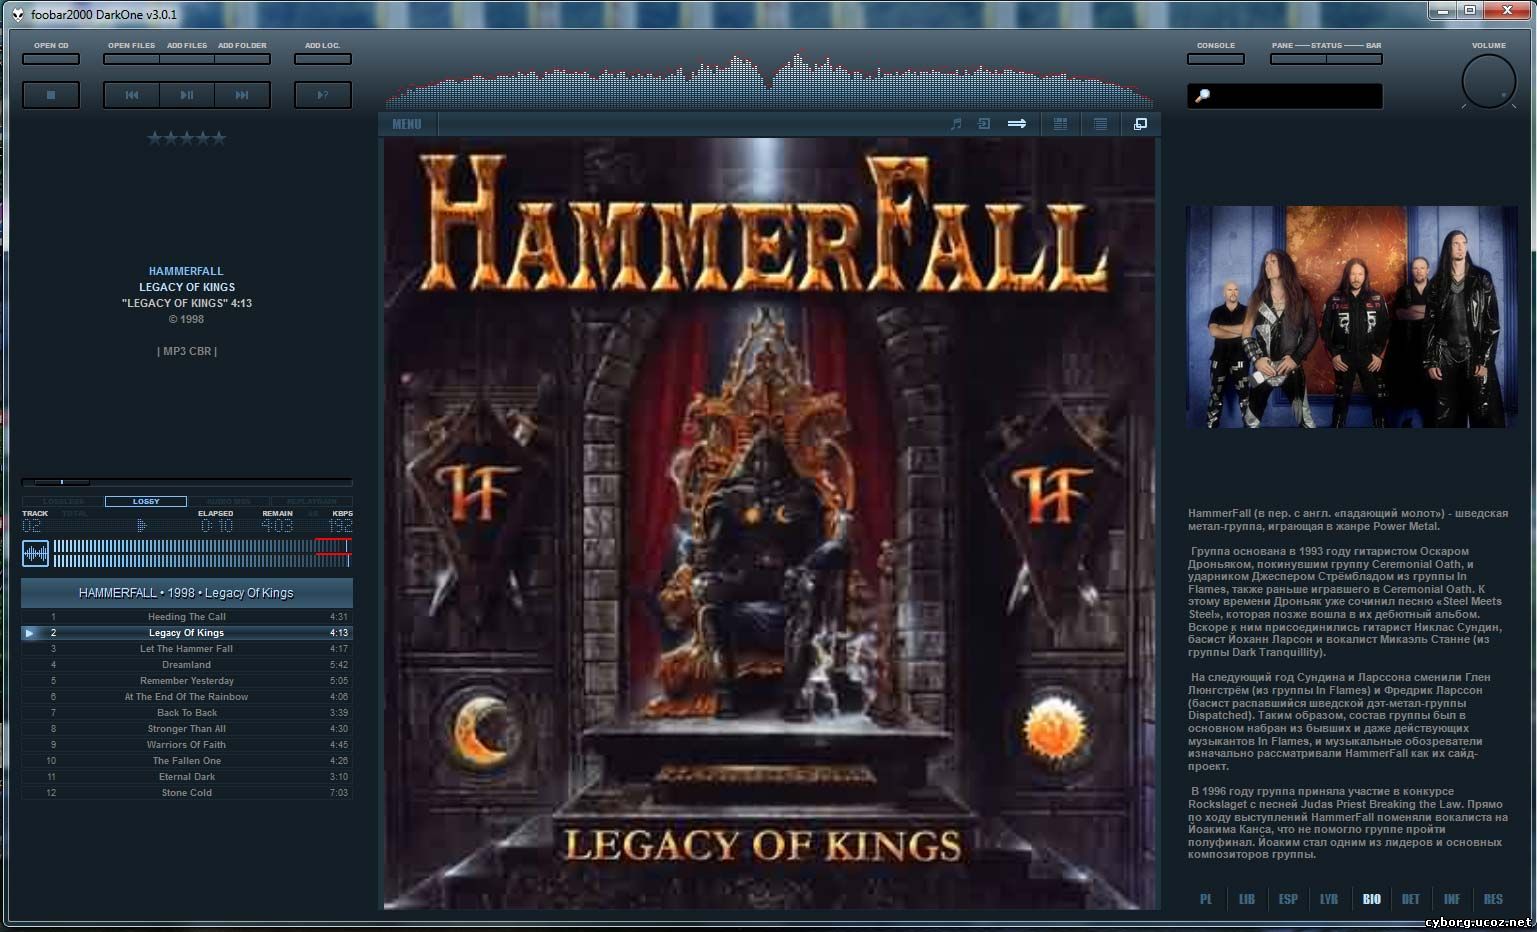Image resolution: width=1537 pixels, height=932 pixels.
Task: Switch to the LIB tab
Action: tap(1247, 899)
